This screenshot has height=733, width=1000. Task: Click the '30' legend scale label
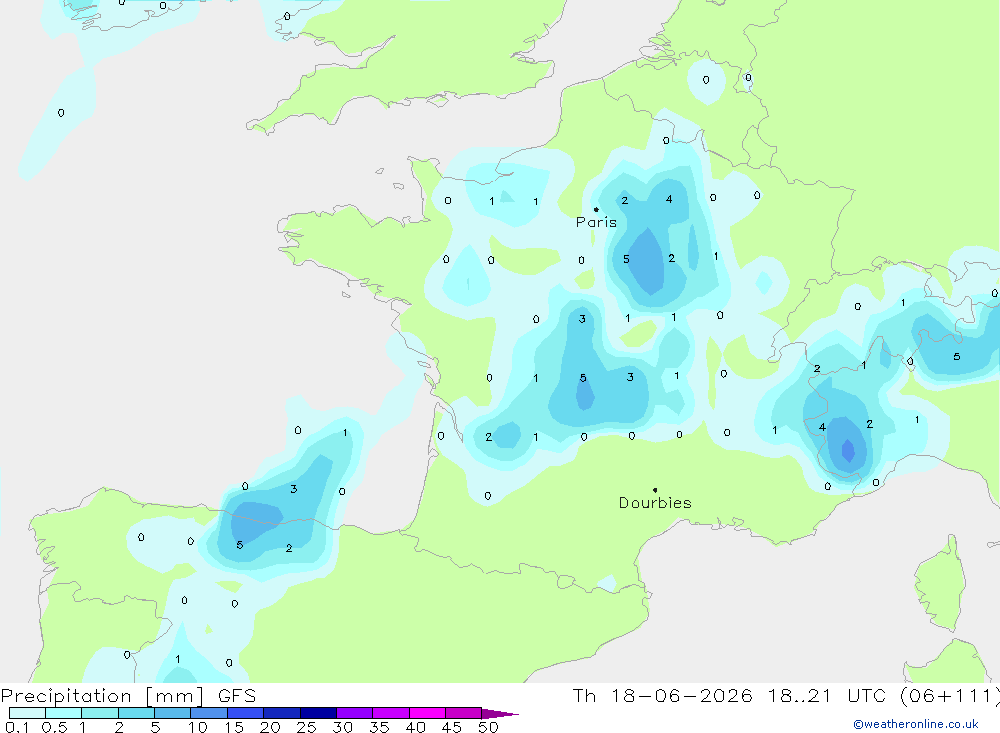[x=343, y=727]
